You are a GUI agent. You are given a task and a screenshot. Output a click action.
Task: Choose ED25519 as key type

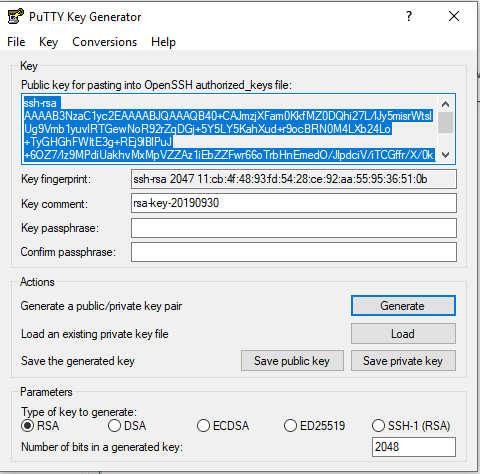click(x=314, y=426)
